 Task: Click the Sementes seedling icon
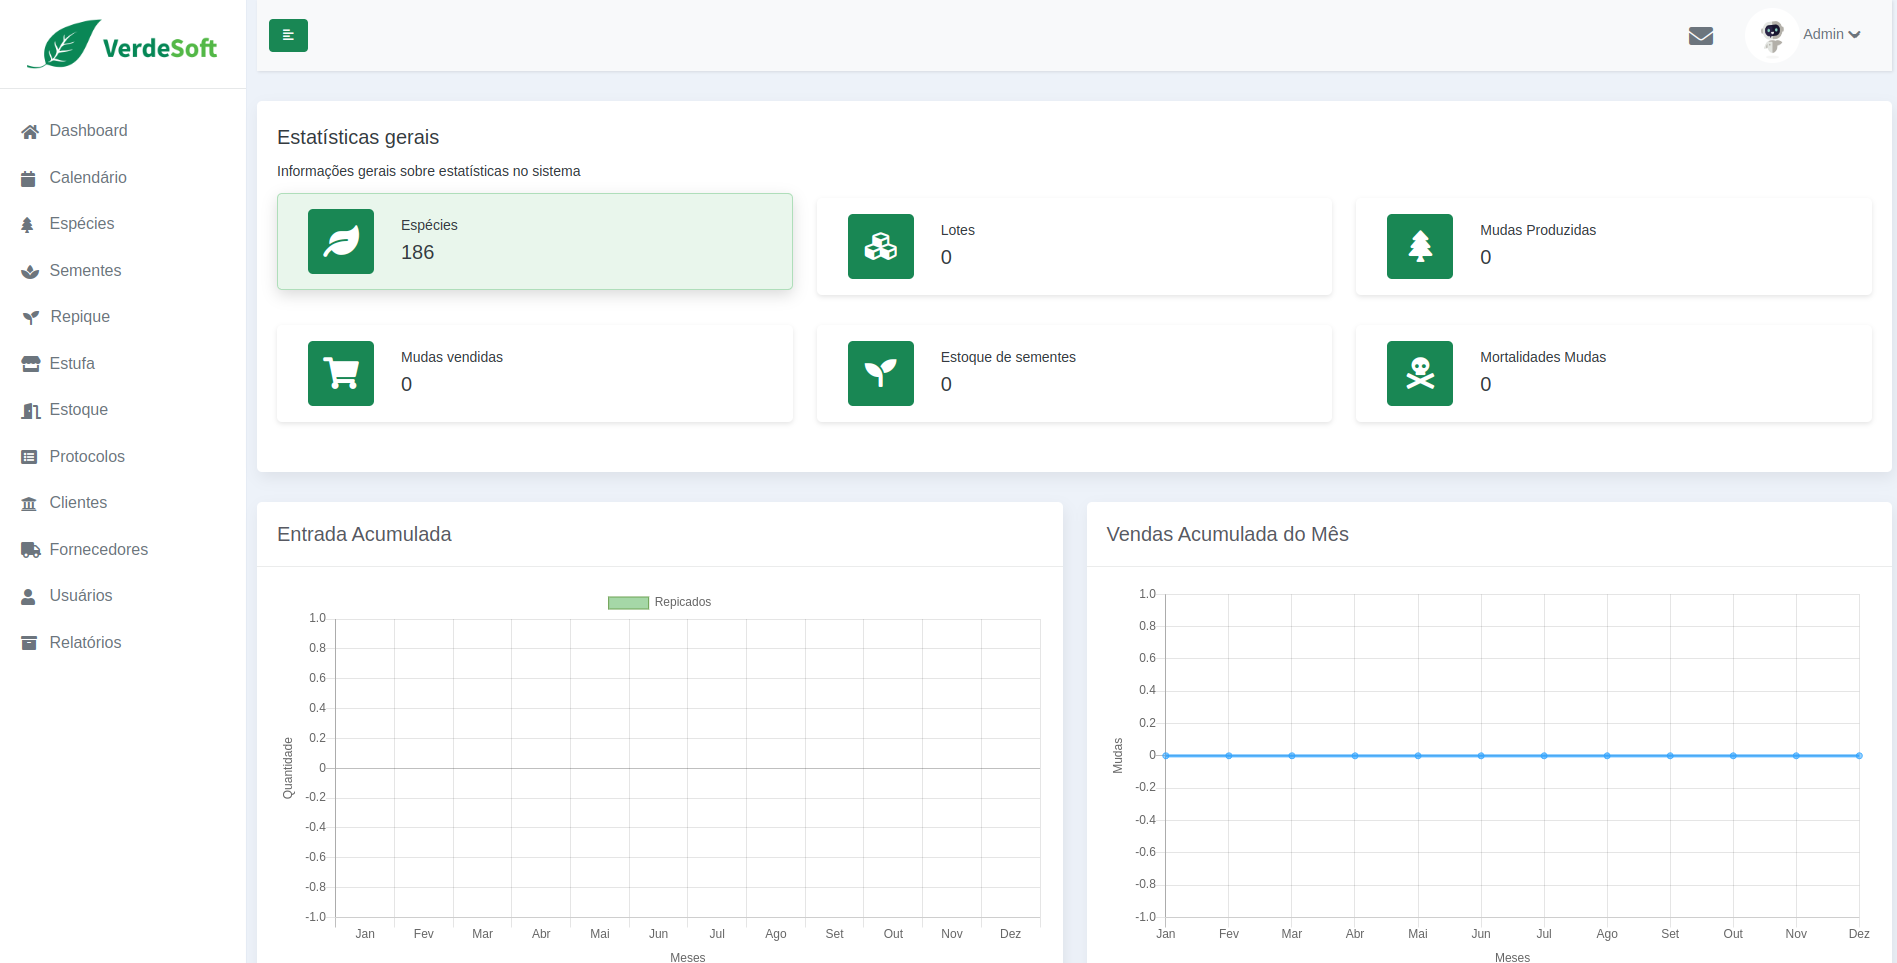tap(30, 271)
